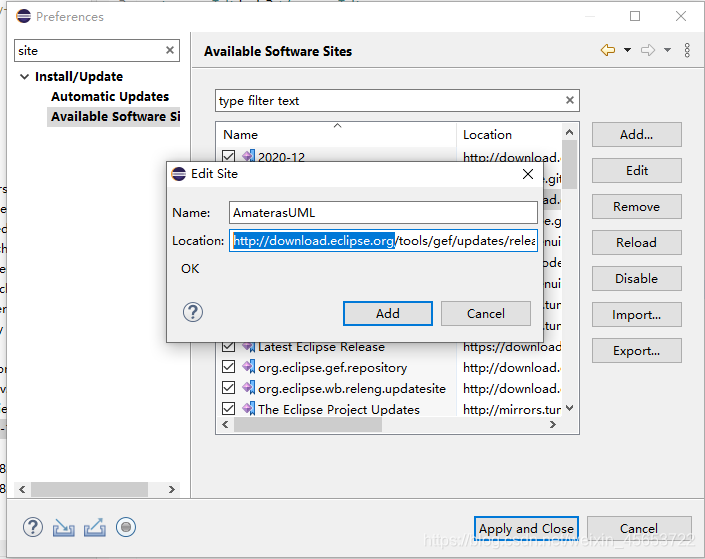Click the Disable site button
The width and height of the screenshot is (705, 559).
[x=637, y=278]
